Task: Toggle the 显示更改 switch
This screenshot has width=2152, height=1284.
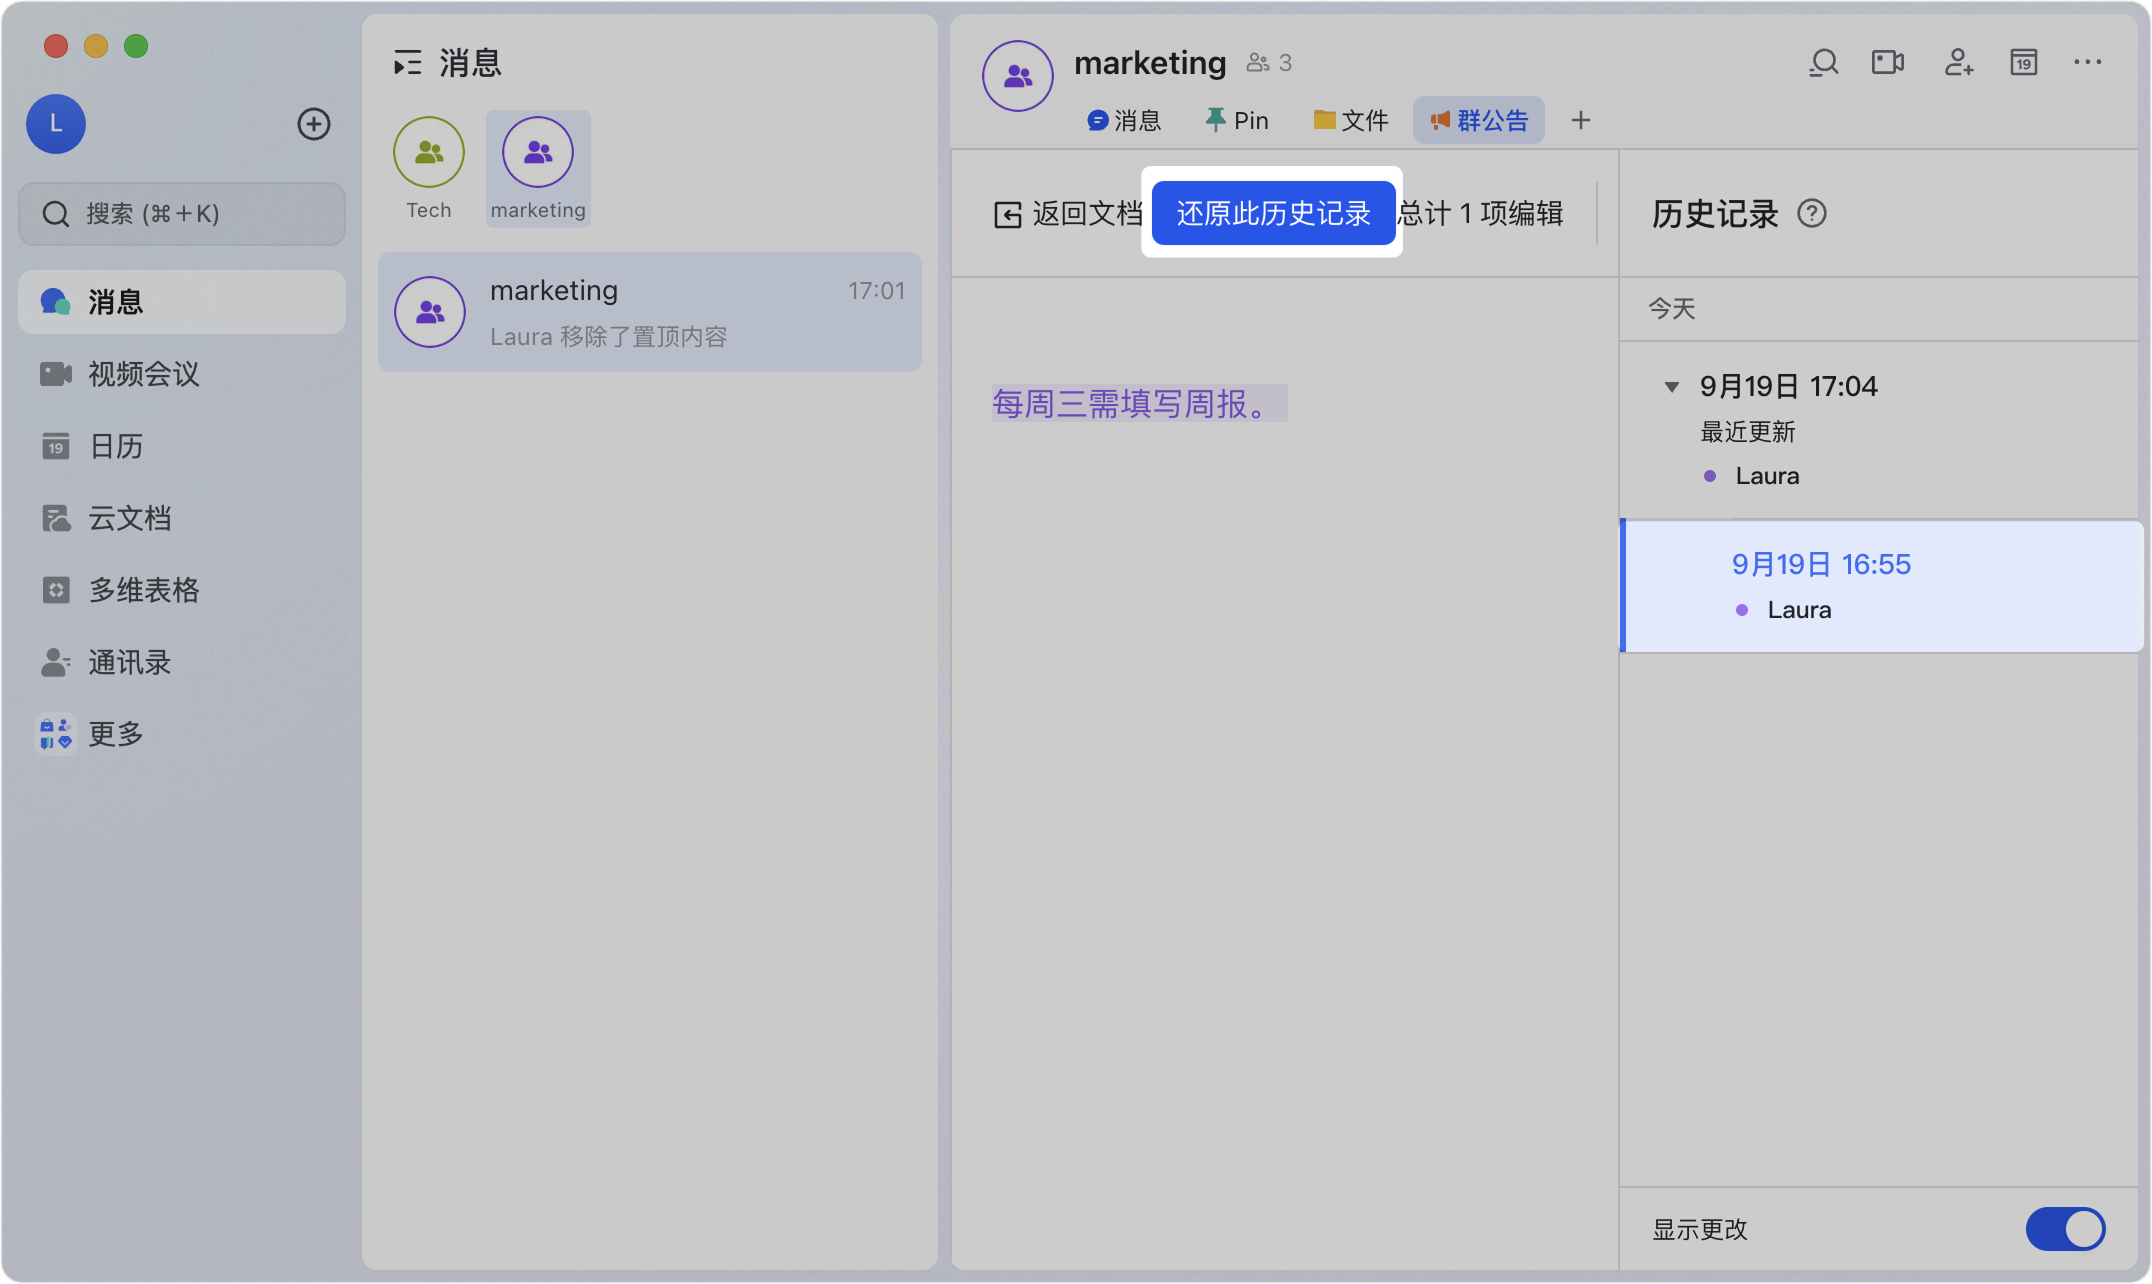Action: [2064, 1229]
